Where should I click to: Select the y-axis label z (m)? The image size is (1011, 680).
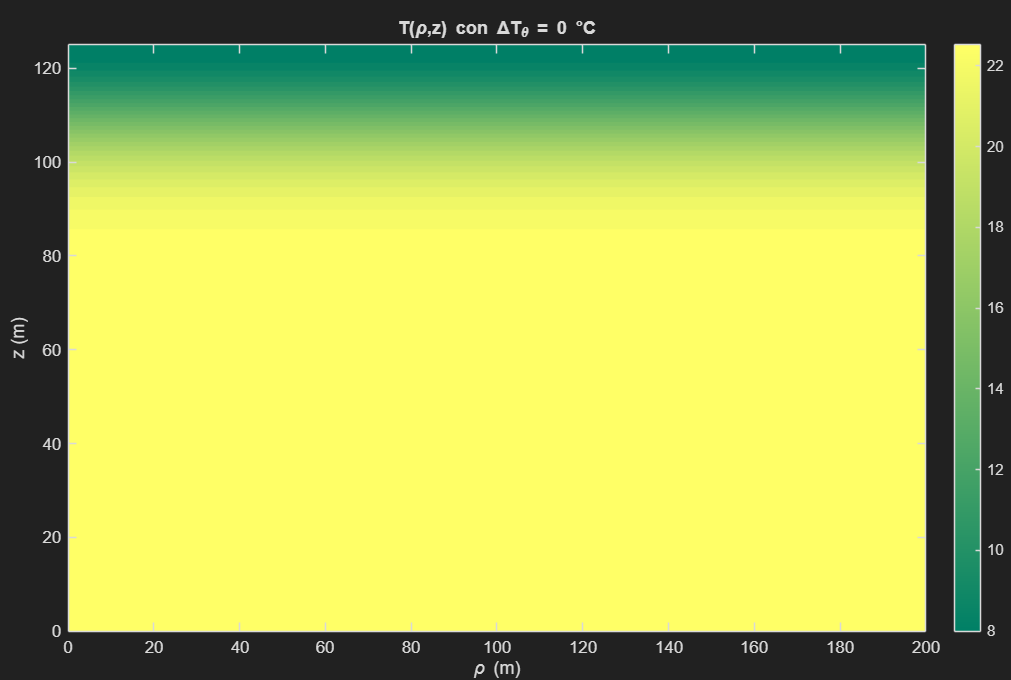[x=20, y=338]
